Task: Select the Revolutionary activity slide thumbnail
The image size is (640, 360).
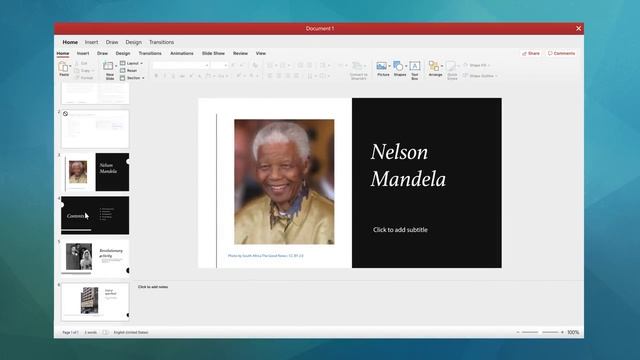Action: coord(95,258)
